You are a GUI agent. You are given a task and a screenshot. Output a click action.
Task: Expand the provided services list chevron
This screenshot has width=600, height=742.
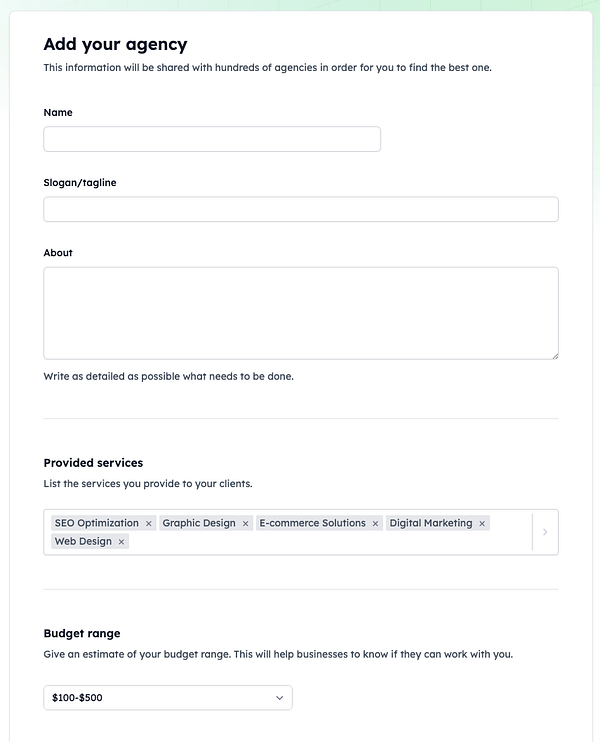click(545, 532)
